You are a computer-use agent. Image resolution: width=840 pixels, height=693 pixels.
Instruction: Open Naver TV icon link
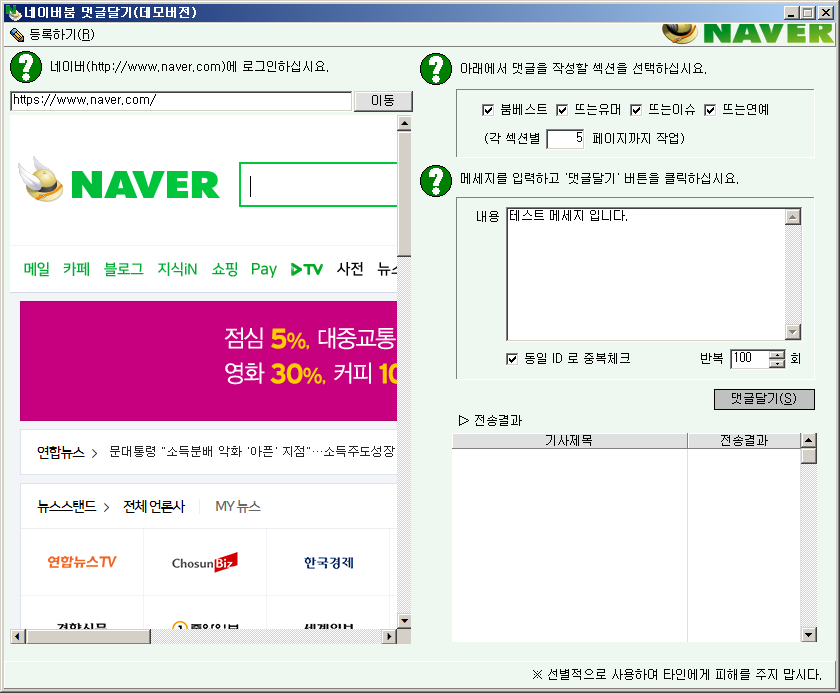point(306,269)
